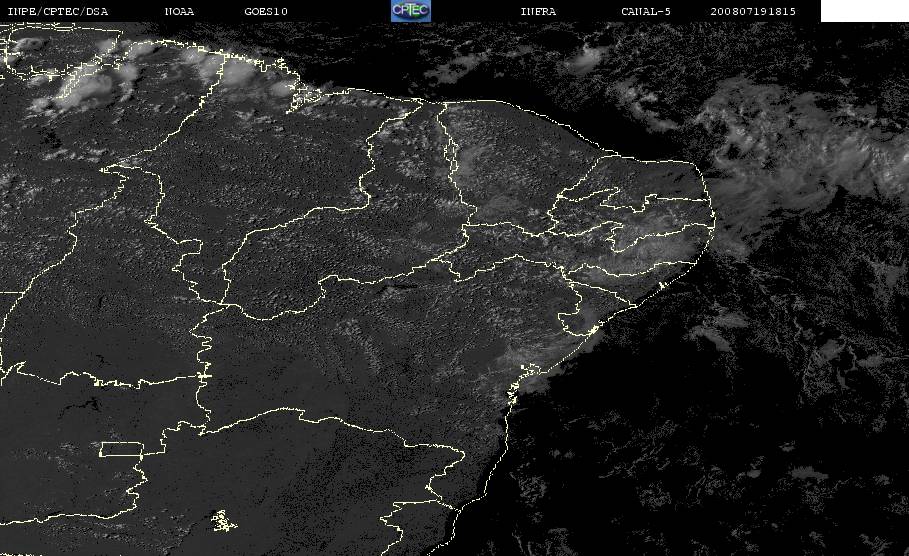Click the CPTEC logo in header
Viewport: 909px width, 556px height.
(x=410, y=10)
